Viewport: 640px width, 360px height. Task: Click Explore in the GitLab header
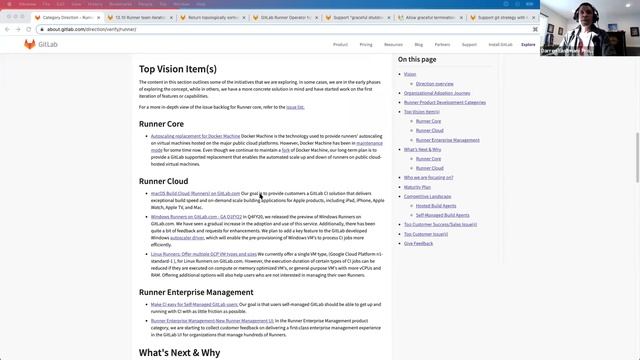(528, 44)
